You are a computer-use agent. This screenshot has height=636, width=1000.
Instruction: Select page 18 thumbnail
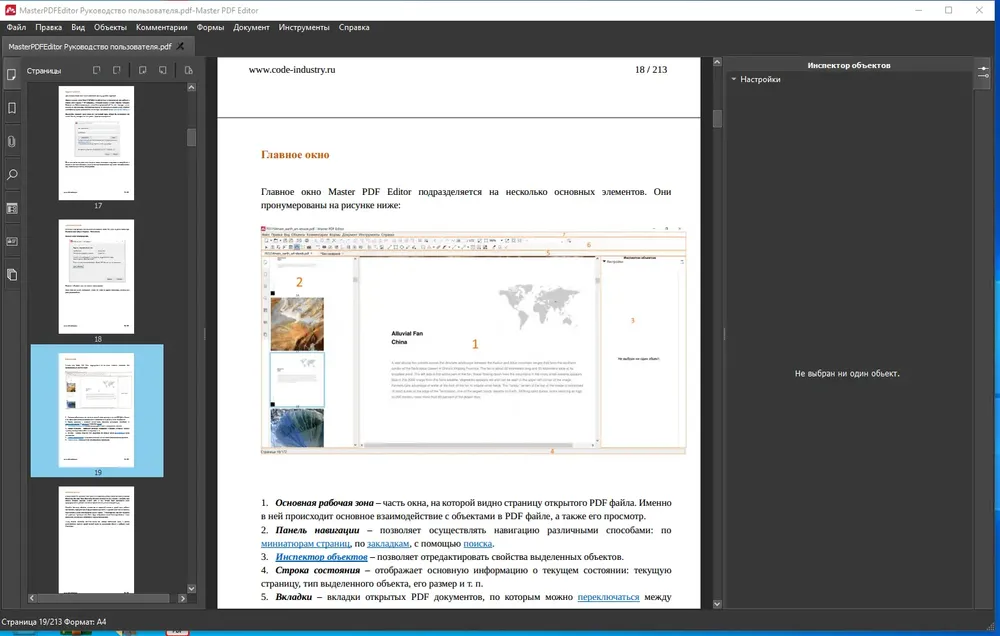pos(96,276)
